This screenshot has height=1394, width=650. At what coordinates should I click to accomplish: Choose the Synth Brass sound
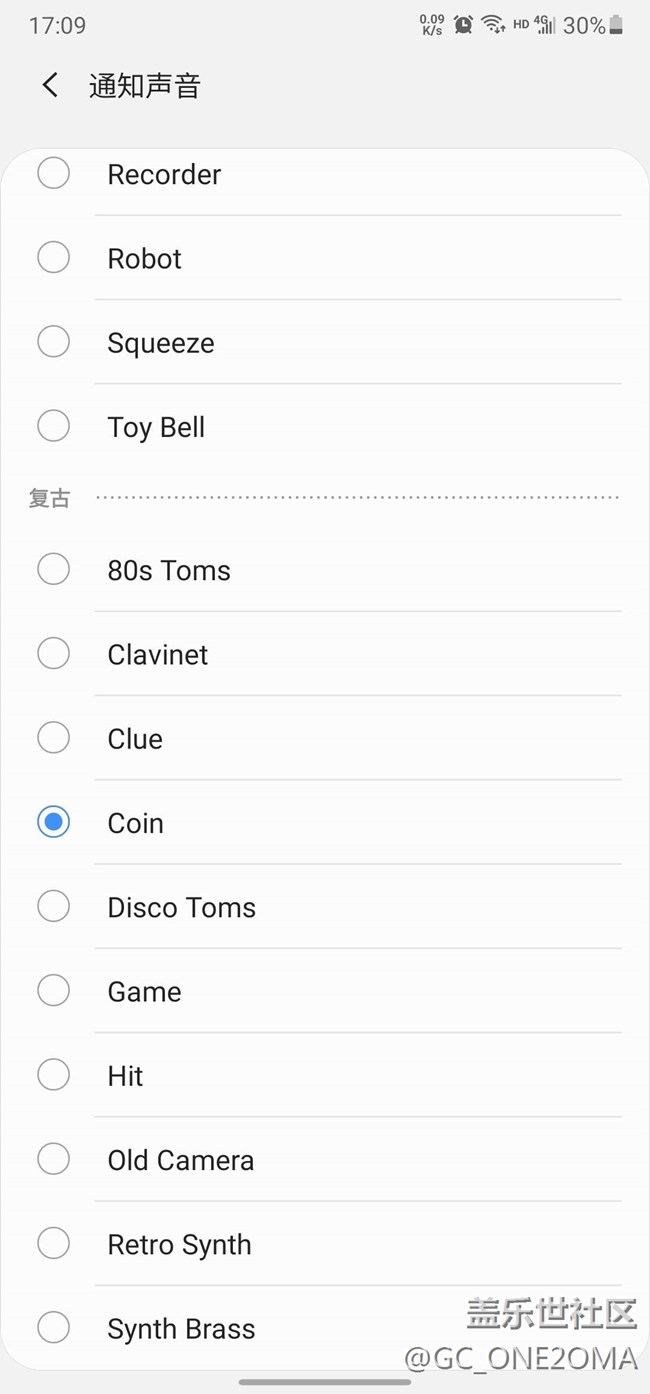[53, 1328]
